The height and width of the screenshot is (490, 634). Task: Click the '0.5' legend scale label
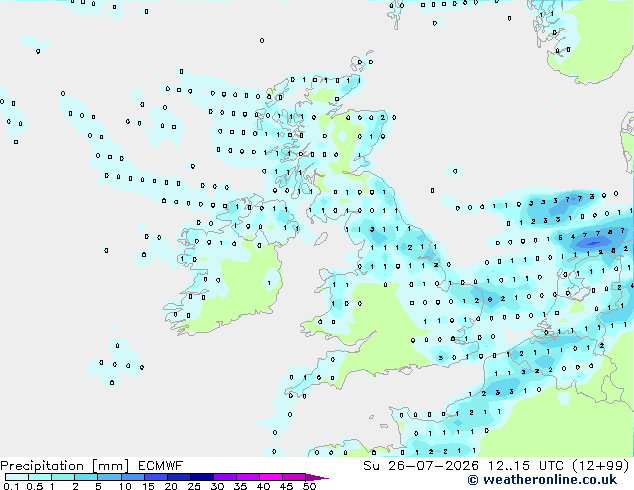pyautogui.click(x=34, y=486)
